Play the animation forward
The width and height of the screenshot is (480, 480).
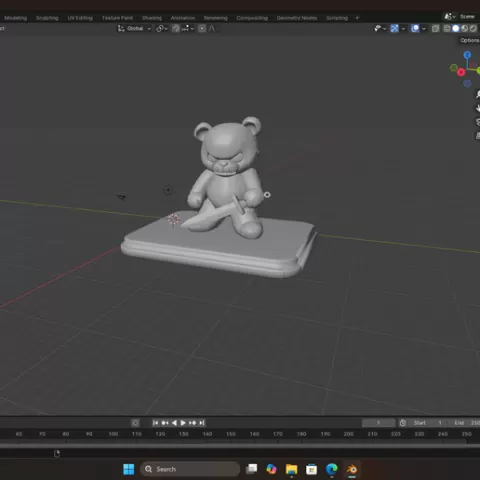click(183, 423)
